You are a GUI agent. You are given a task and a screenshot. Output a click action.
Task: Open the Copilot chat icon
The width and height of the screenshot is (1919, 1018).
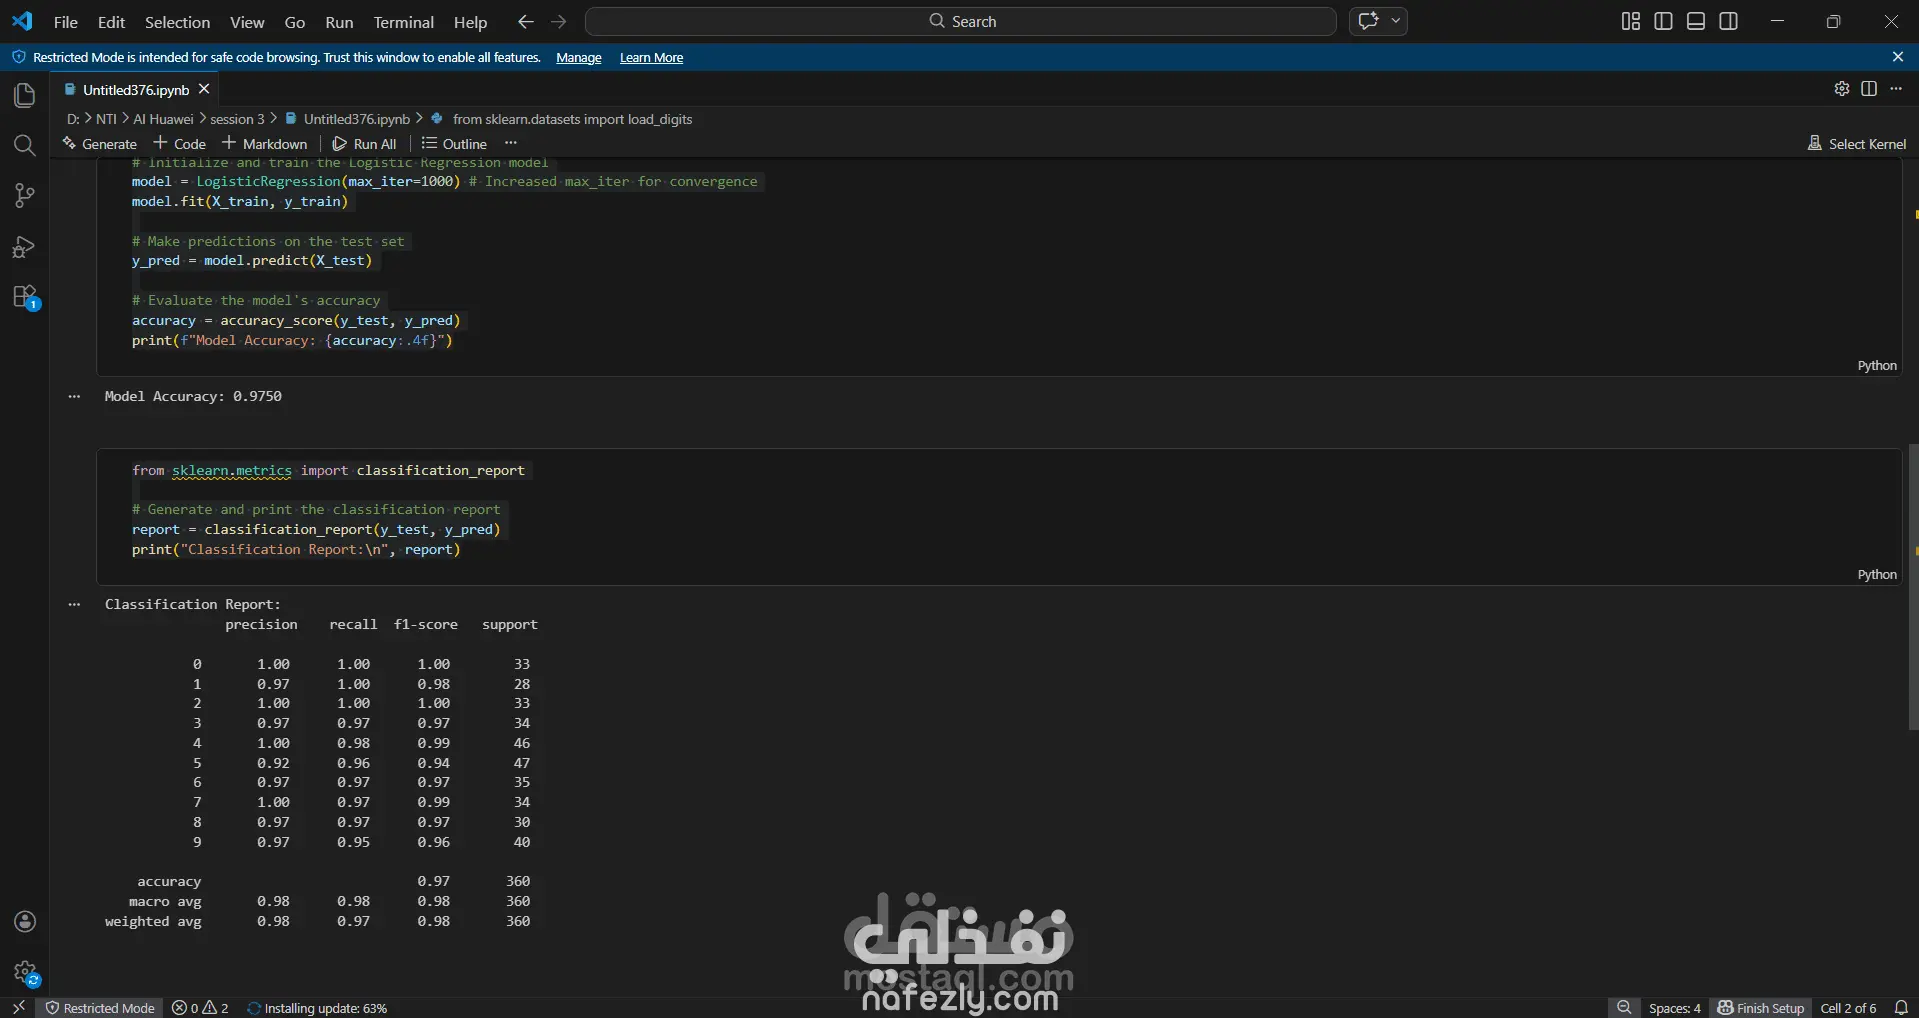1368,21
